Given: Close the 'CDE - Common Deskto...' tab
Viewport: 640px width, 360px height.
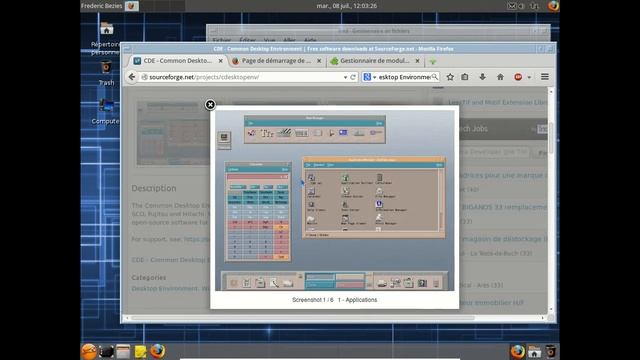Looking at the screenshot, I should click(220, 61).
